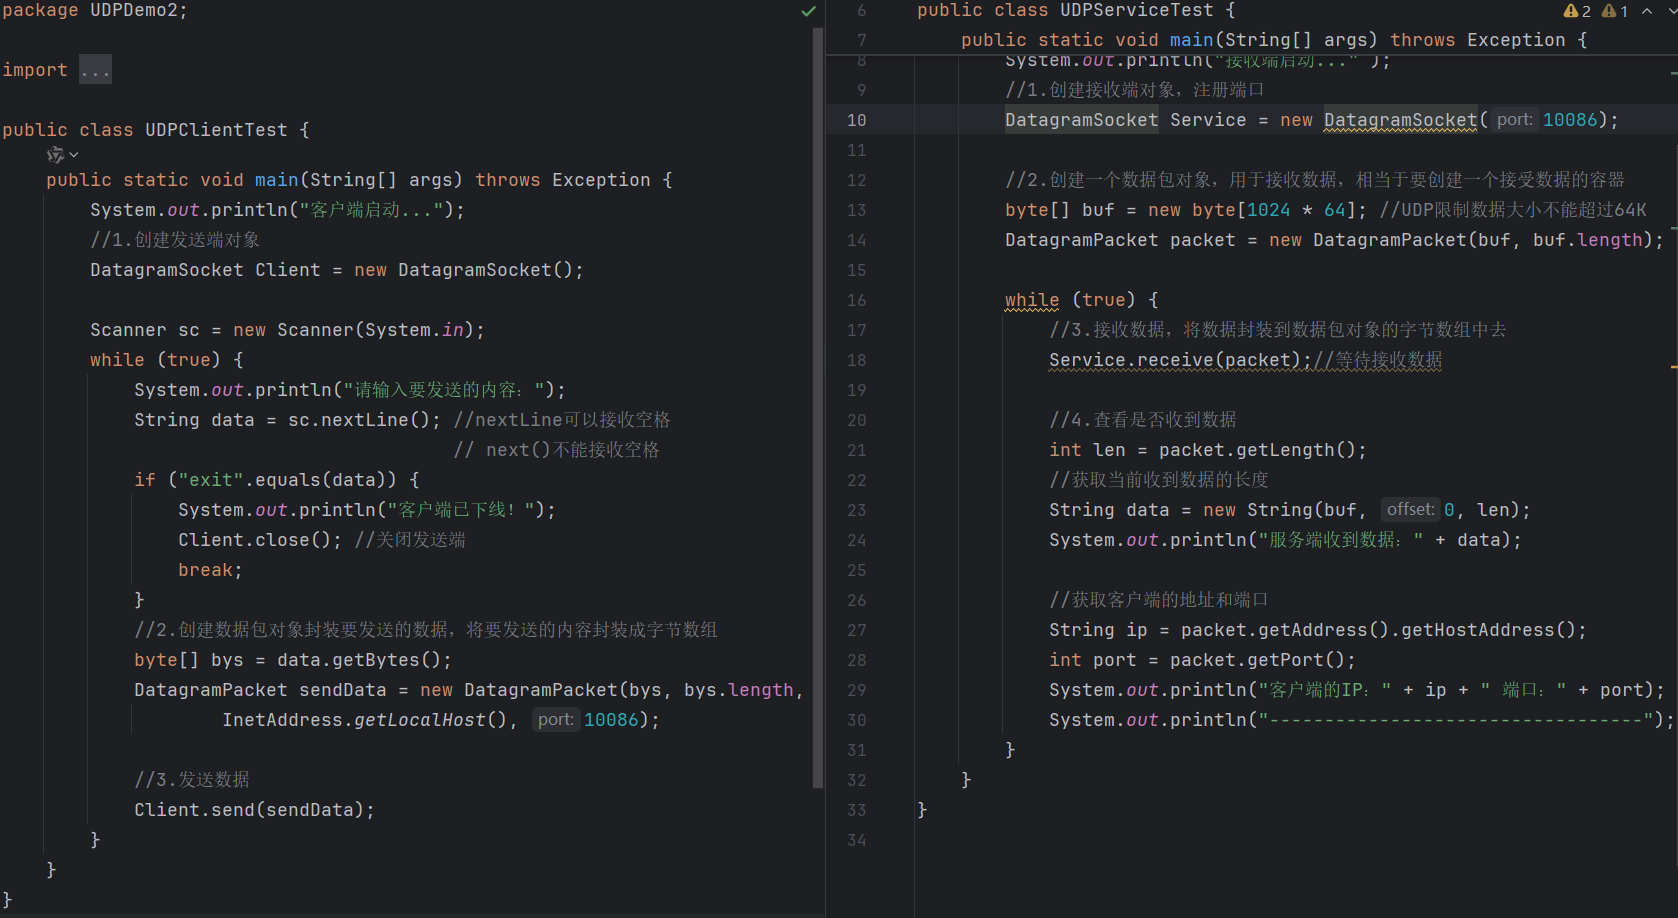Image resolution: width=1678 pixels, height=918 pixels.
Task: Click the 'offset:' inlay hint on line 23
Action: (1410, 510)
